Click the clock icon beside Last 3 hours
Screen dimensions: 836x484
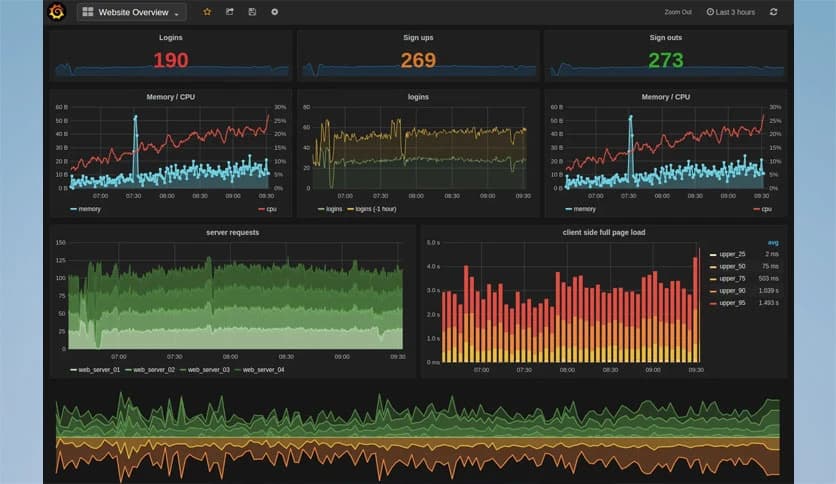point(711,12)
